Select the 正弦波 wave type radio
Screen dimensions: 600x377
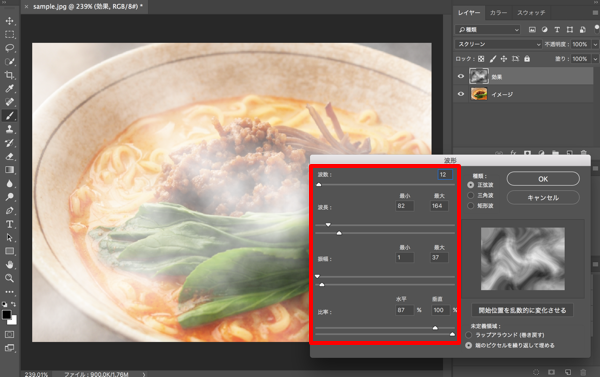click(x=471, y=185)
